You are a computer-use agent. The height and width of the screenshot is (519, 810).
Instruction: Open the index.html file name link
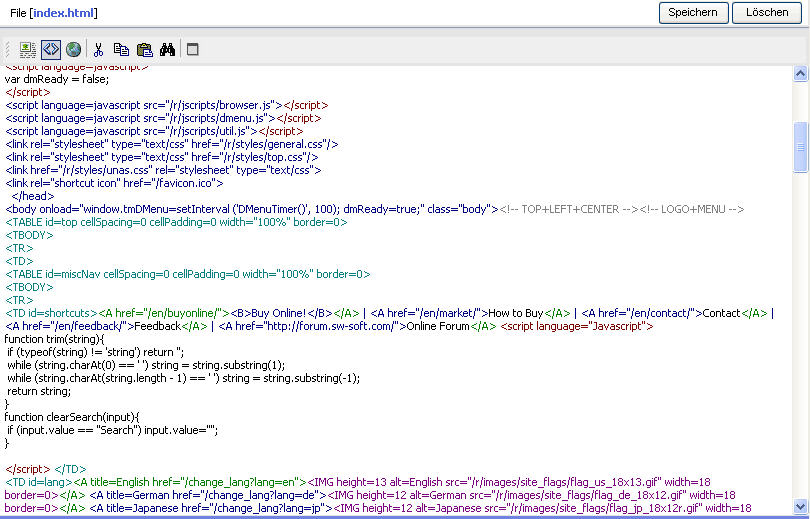(x=63, y=12)
